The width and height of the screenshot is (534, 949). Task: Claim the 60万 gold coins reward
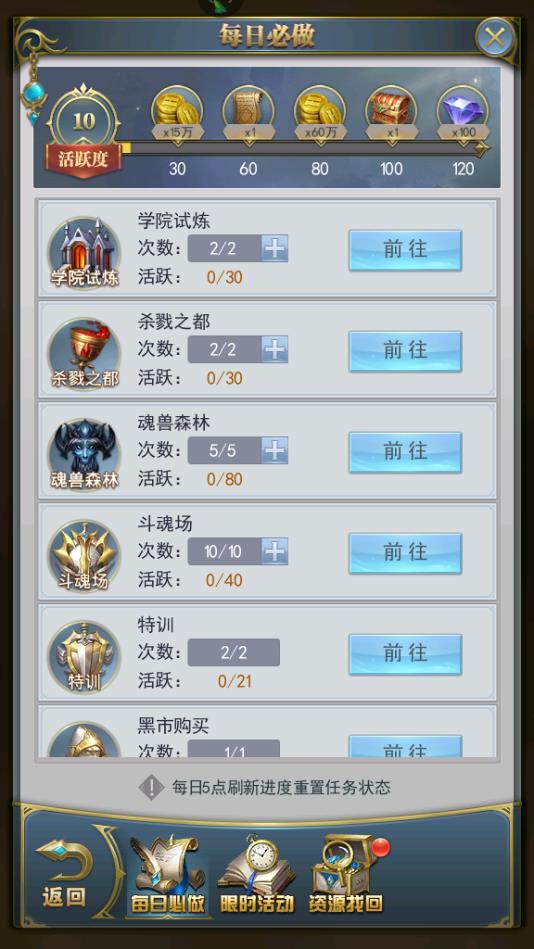pos(320,114)
